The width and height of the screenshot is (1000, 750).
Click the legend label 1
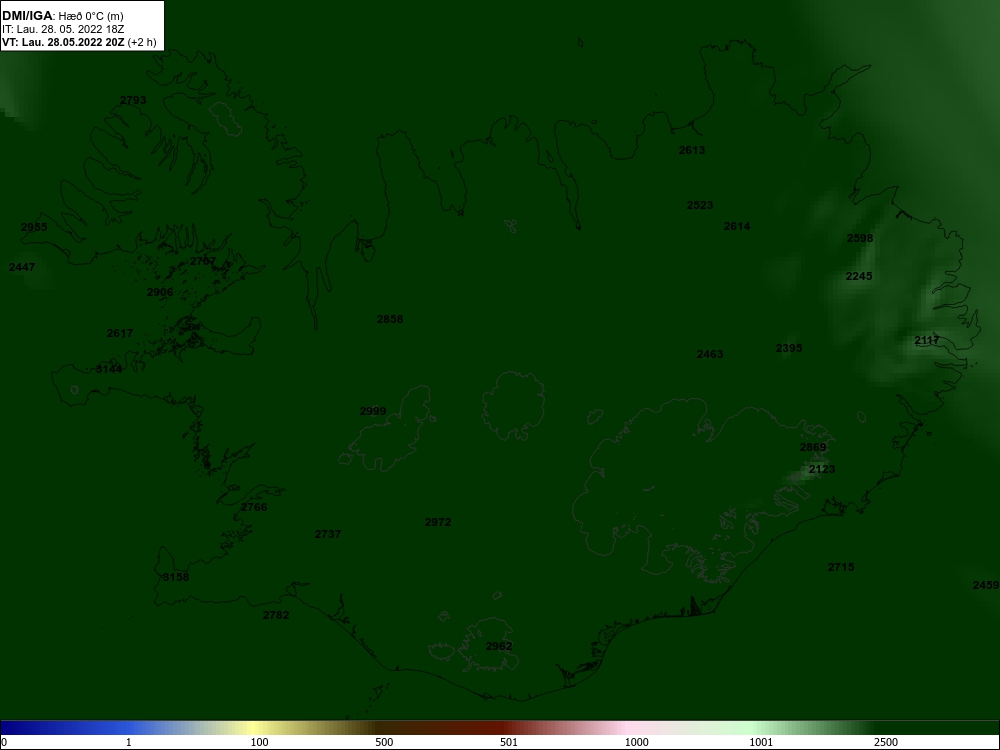pyautogui.click(x=129, y=742)
